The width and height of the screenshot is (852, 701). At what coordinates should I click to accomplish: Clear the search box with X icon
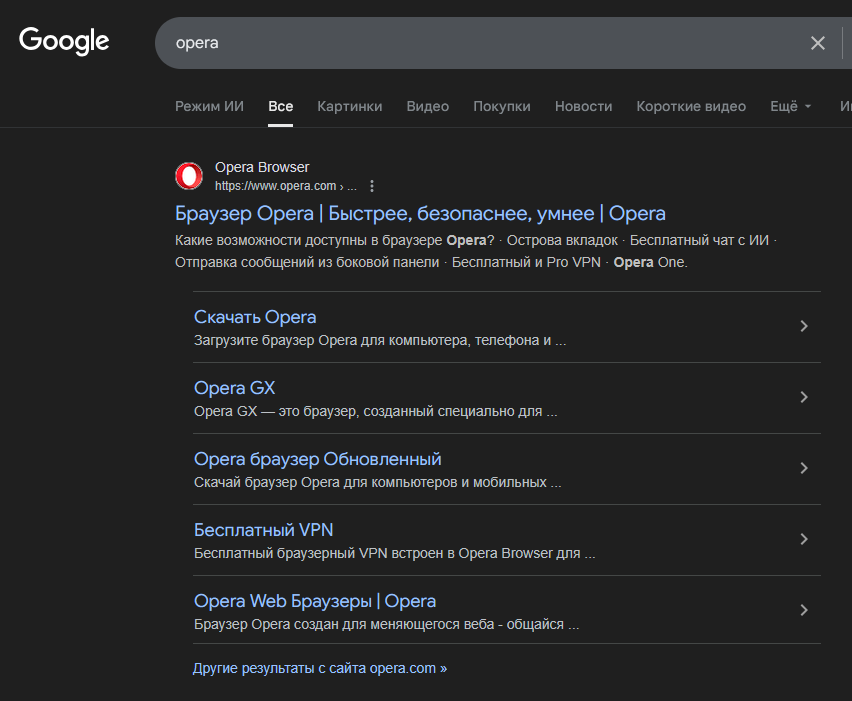[817, 43]
